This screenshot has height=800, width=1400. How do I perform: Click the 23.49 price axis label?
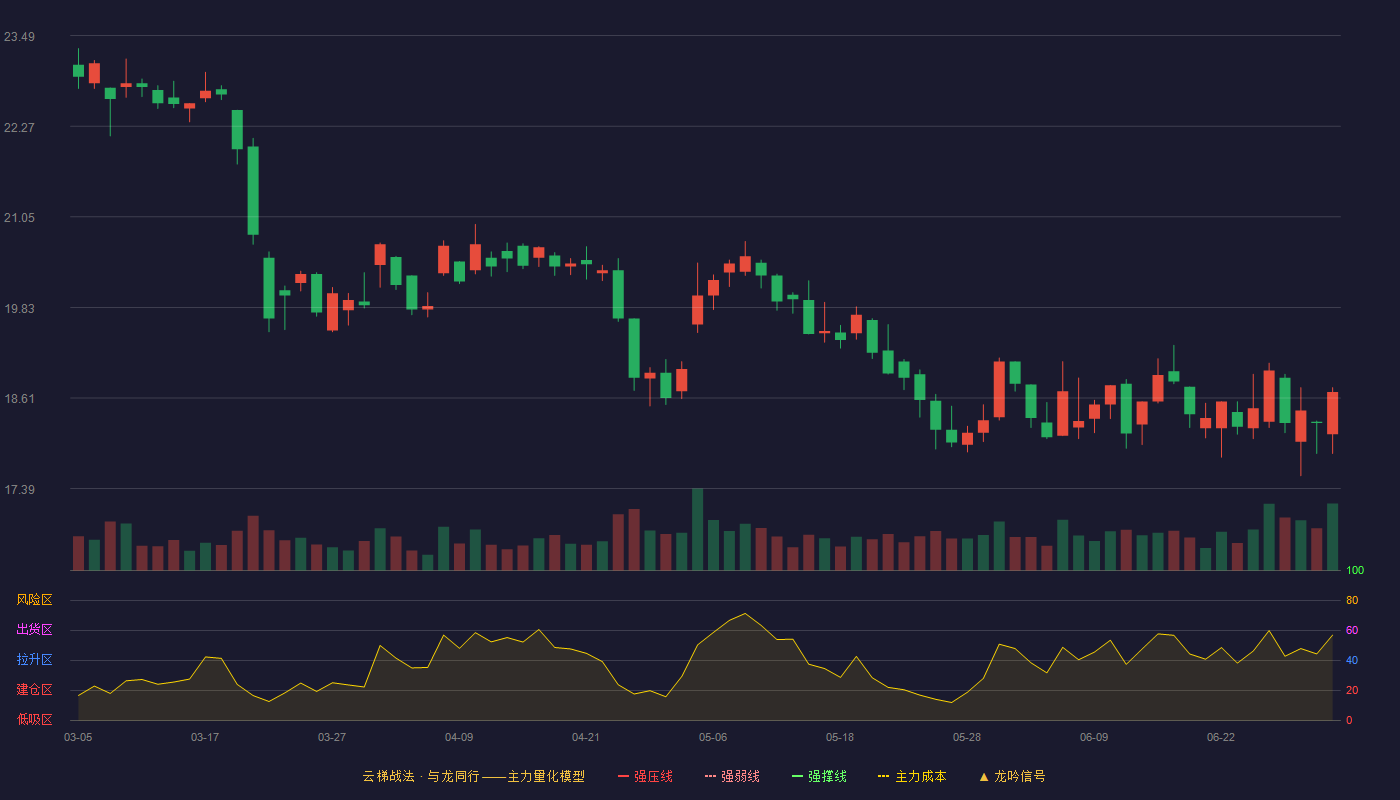pyautogui.click(x=19, y=37)
